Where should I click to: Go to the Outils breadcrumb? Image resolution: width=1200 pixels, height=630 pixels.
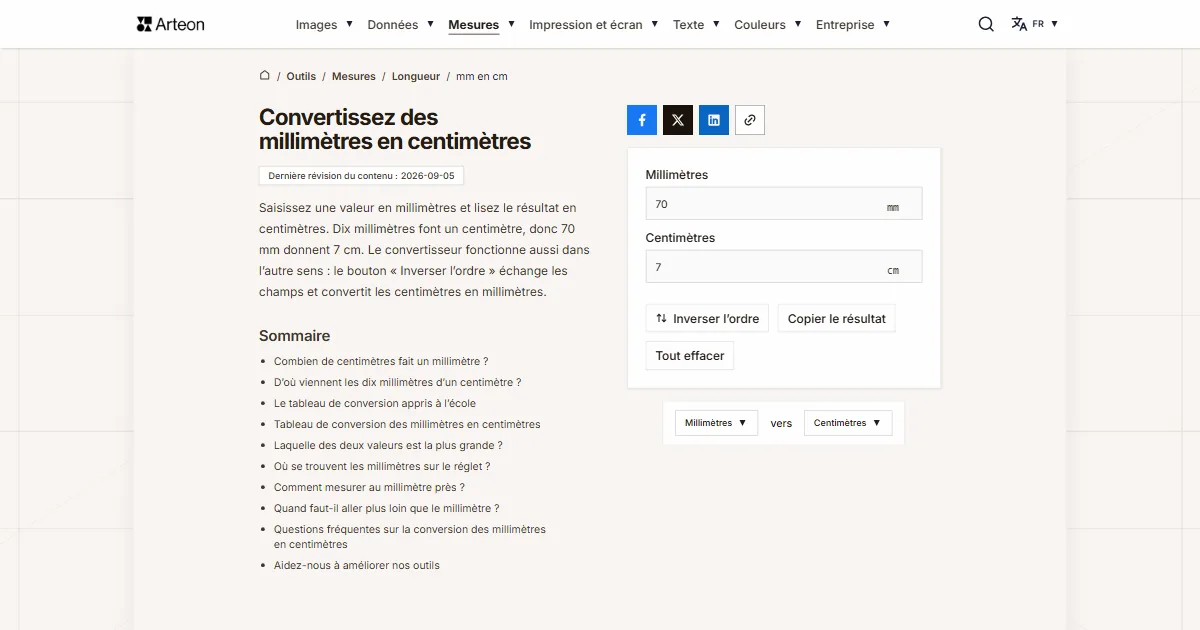click(301, 76)
